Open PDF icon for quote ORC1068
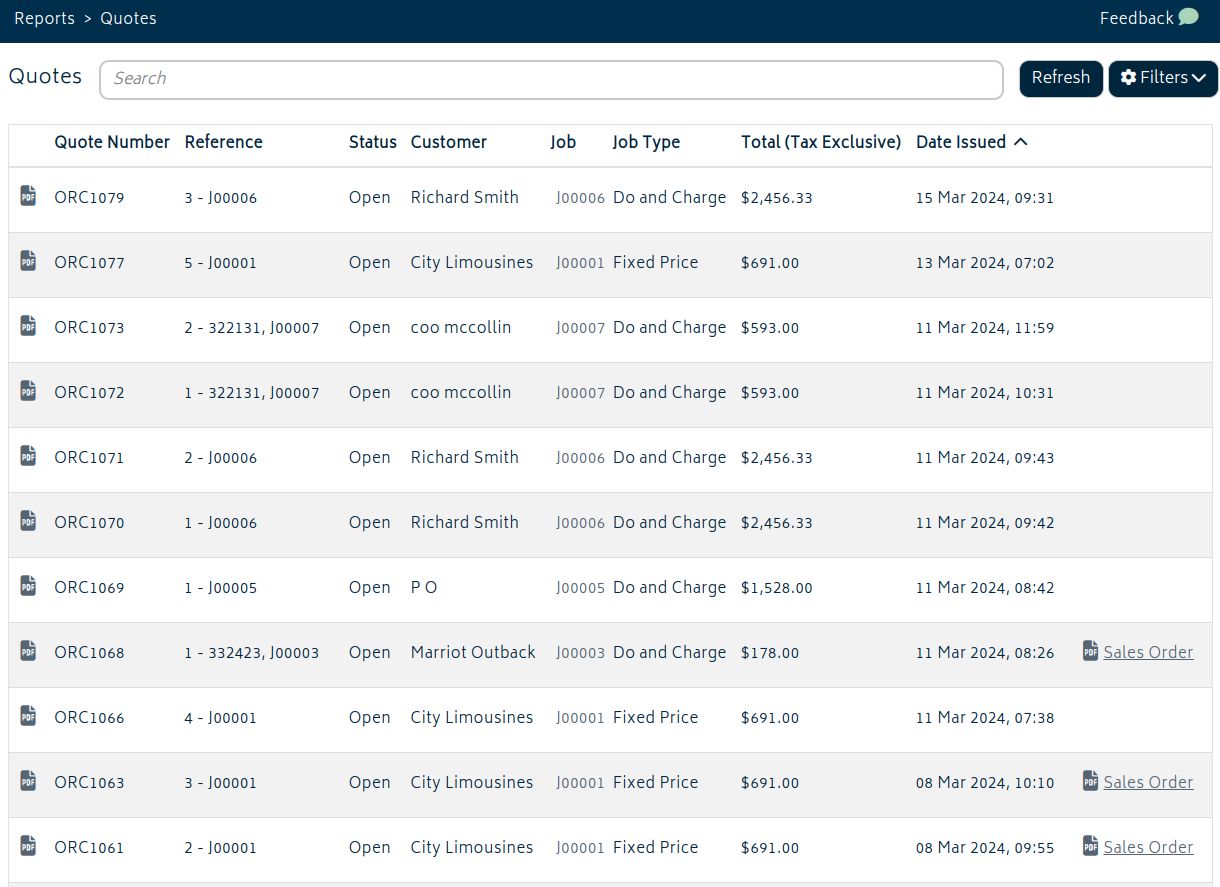Screen dimensions: 1220x887 (28, 651)
